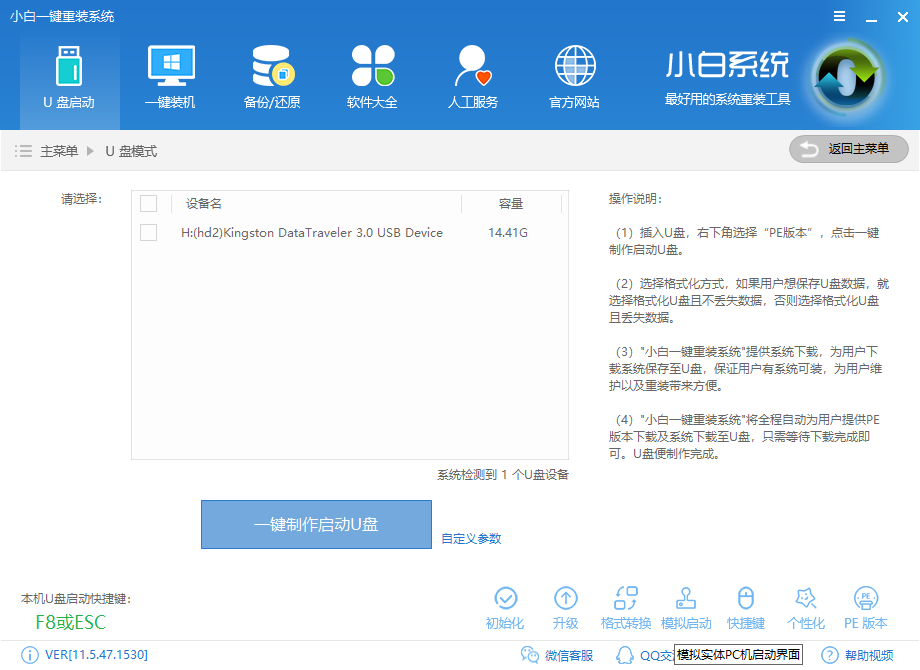
Task: Check the select-all checkbox in device list header
Action: click(149, 203)
